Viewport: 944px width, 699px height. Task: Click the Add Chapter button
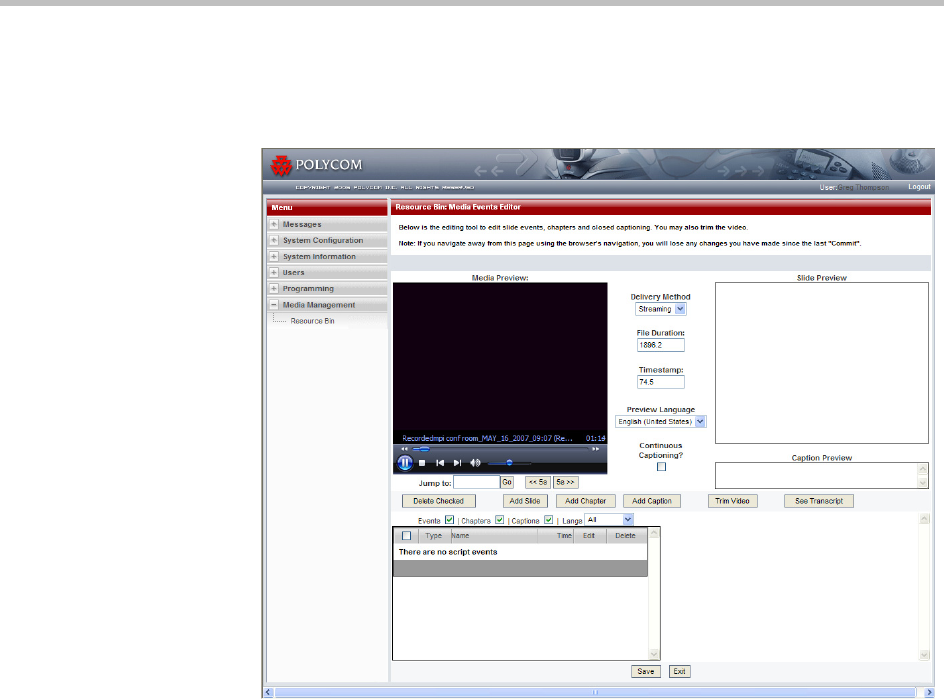coord(586,501)
